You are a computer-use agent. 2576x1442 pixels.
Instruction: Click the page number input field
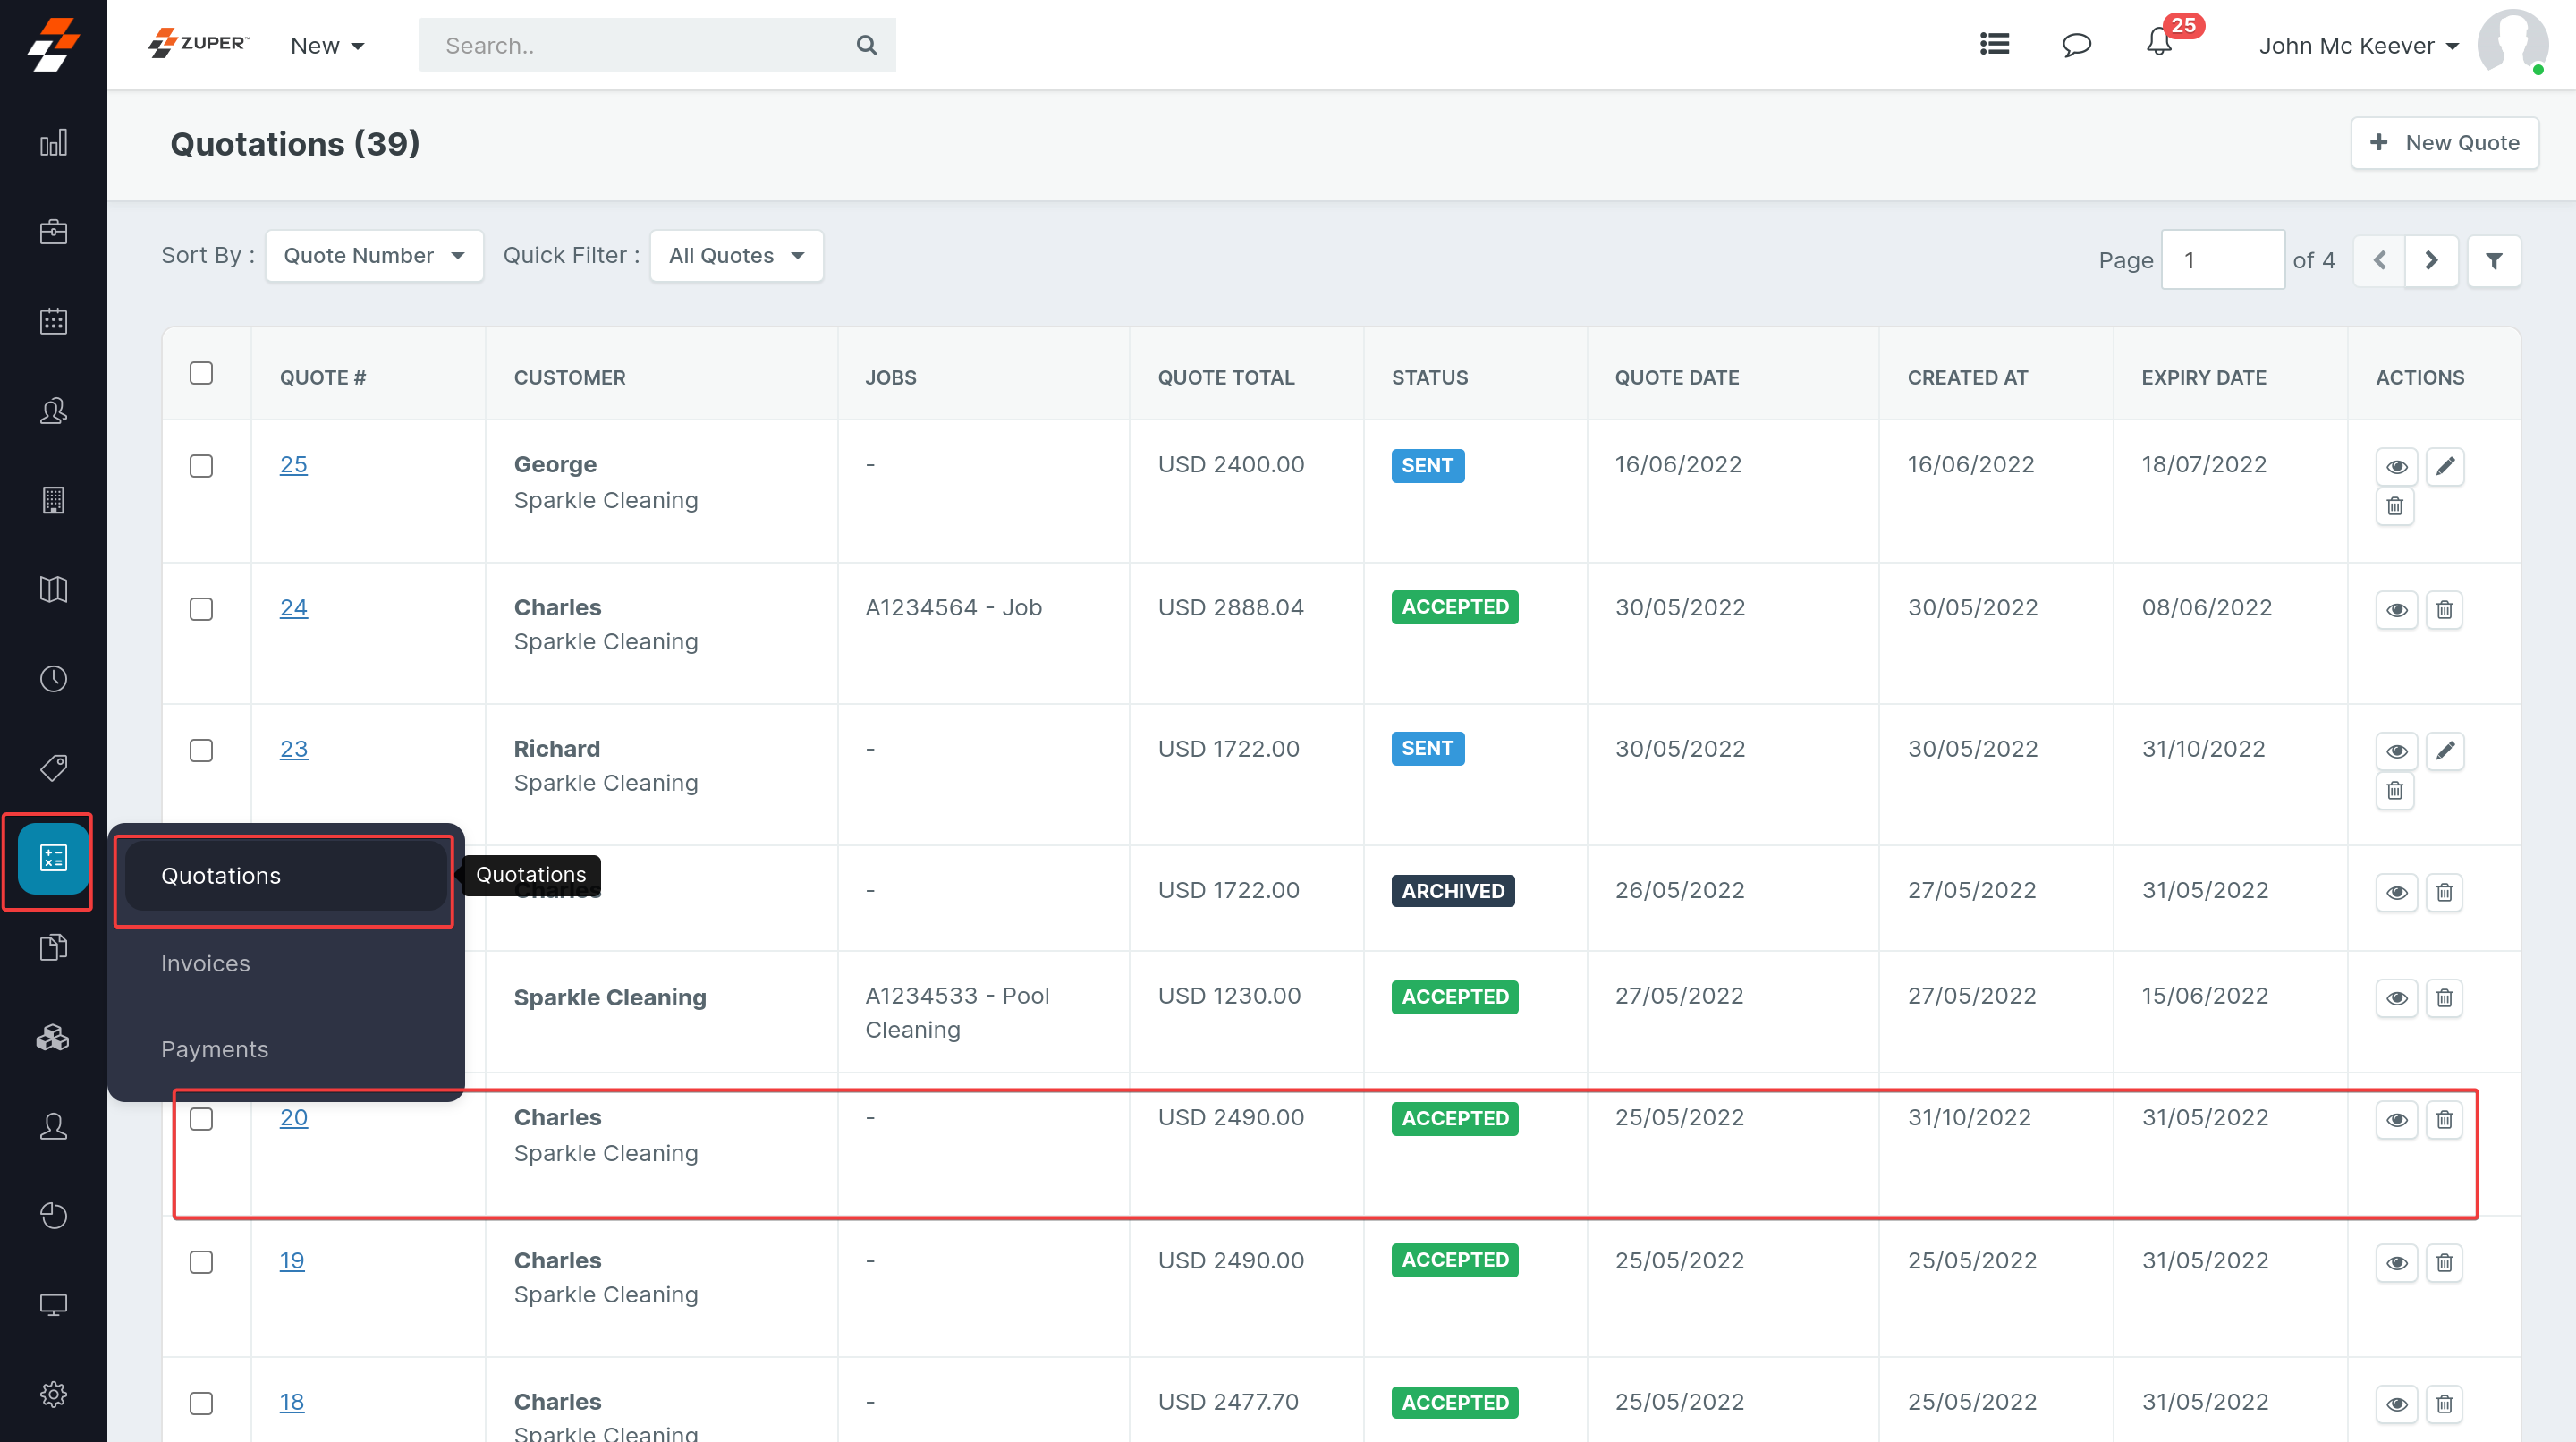pyautogui.click(x=2222, y=260)
